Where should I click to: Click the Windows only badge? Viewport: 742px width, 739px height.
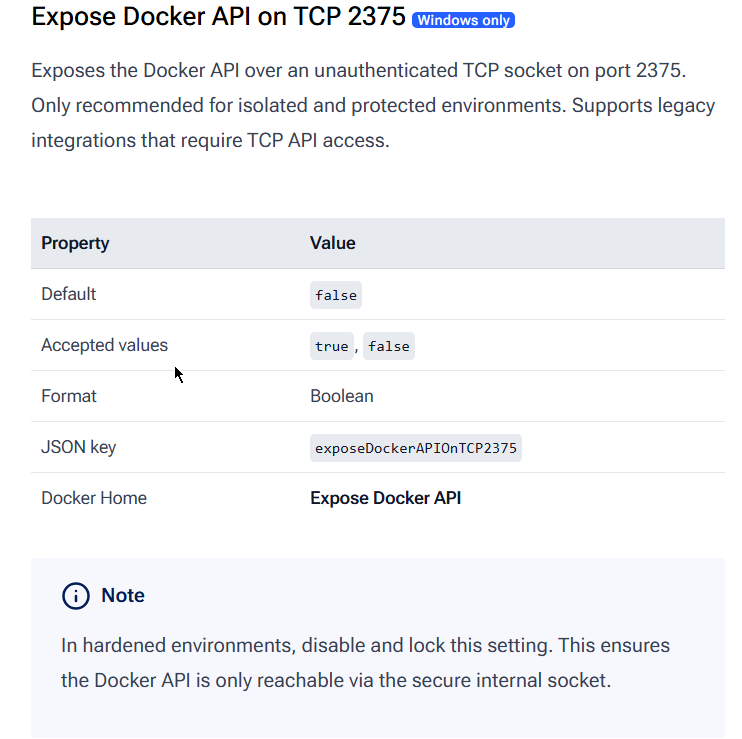[x=463, y=20]
